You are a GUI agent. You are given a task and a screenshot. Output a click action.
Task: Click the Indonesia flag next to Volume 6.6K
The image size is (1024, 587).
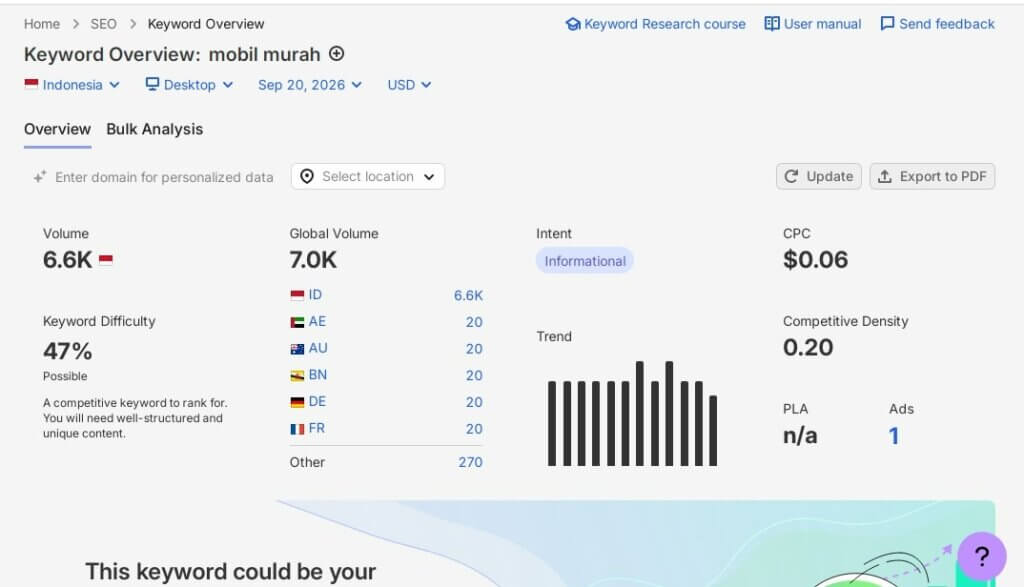pyautogui.click(x=106, y=260)
